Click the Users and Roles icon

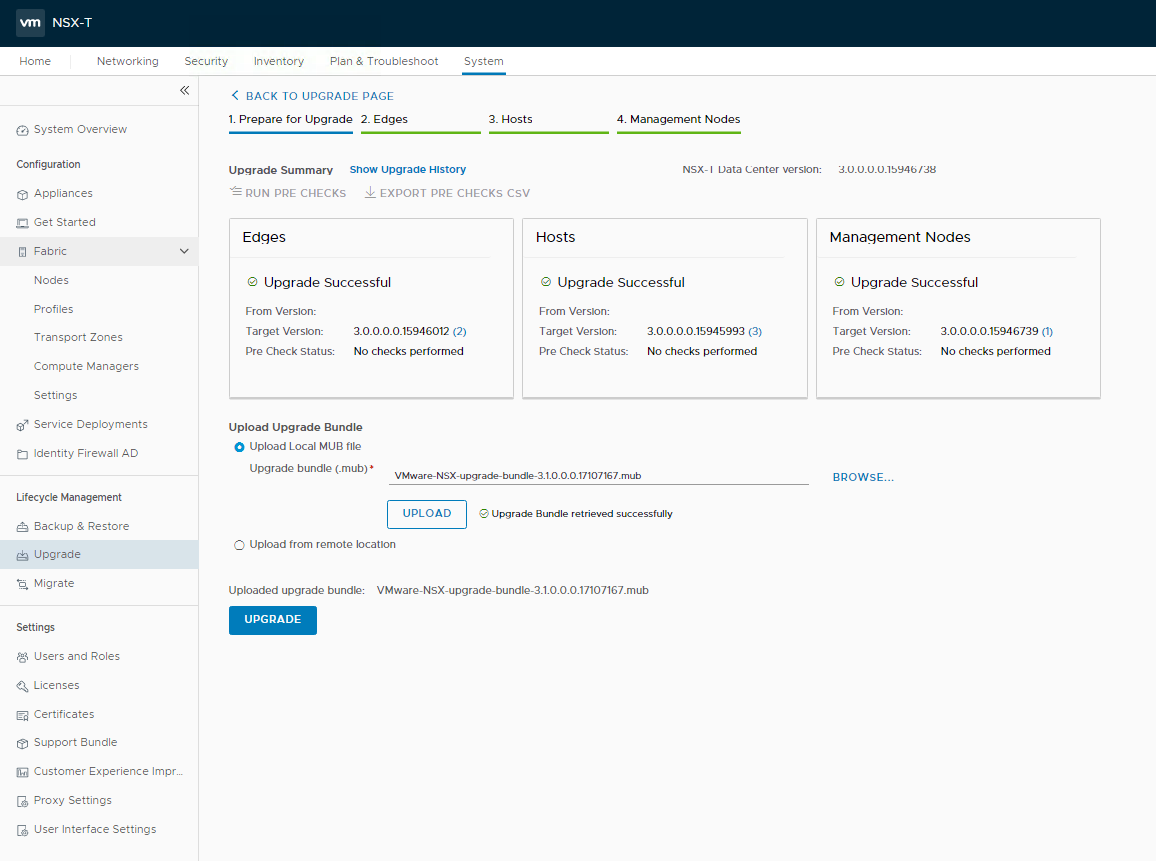pyautogui.click(x=22, y=658)
